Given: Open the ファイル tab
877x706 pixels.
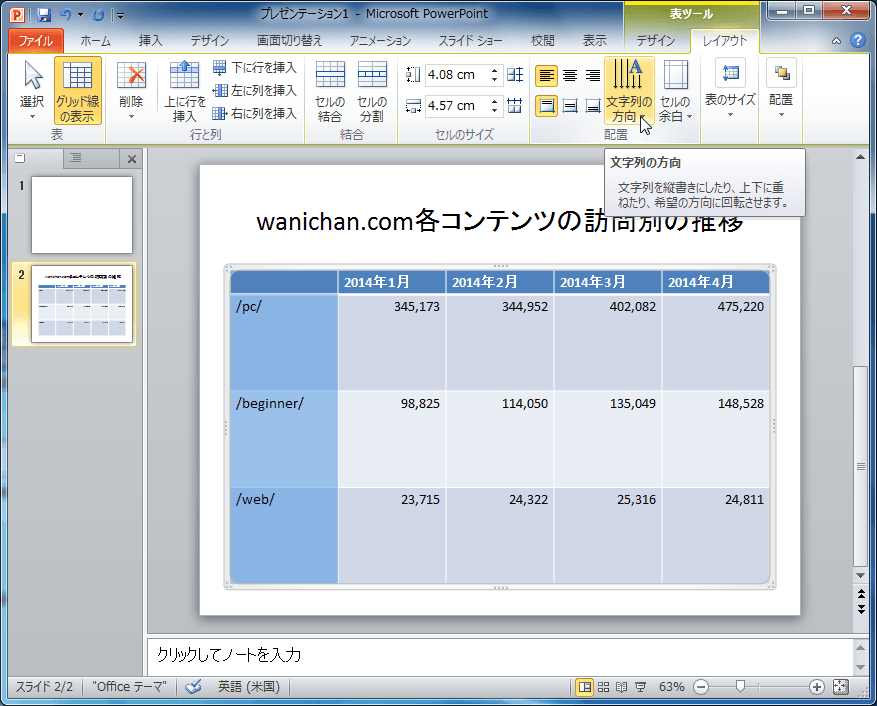Looking at the screenshot, I should (x=36, y=41).
